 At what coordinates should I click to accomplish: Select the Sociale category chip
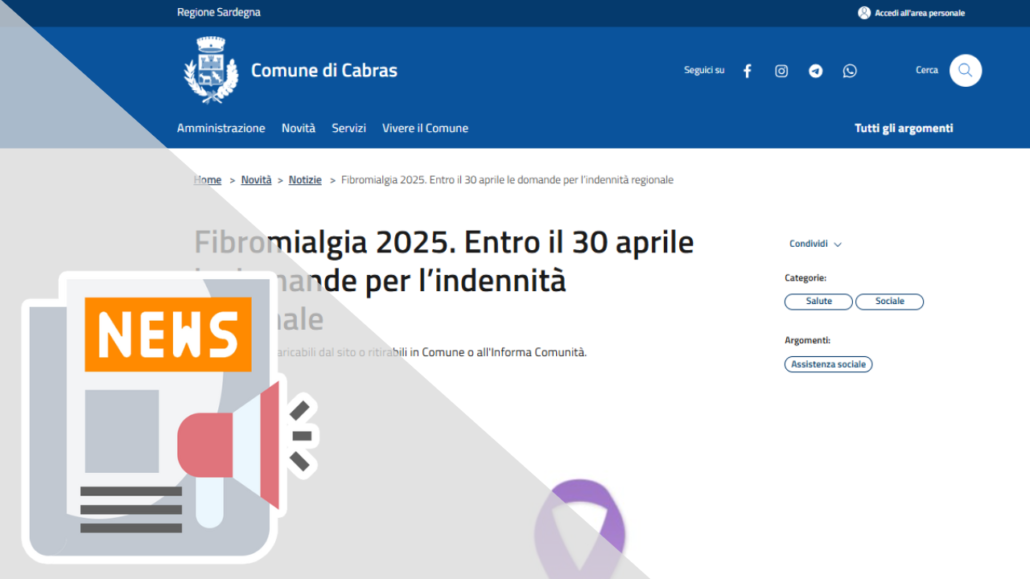(889, 301)
